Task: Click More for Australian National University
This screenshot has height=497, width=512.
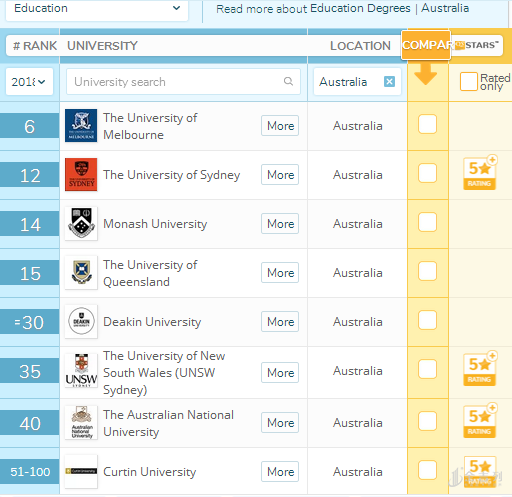Action: (280, 423)
